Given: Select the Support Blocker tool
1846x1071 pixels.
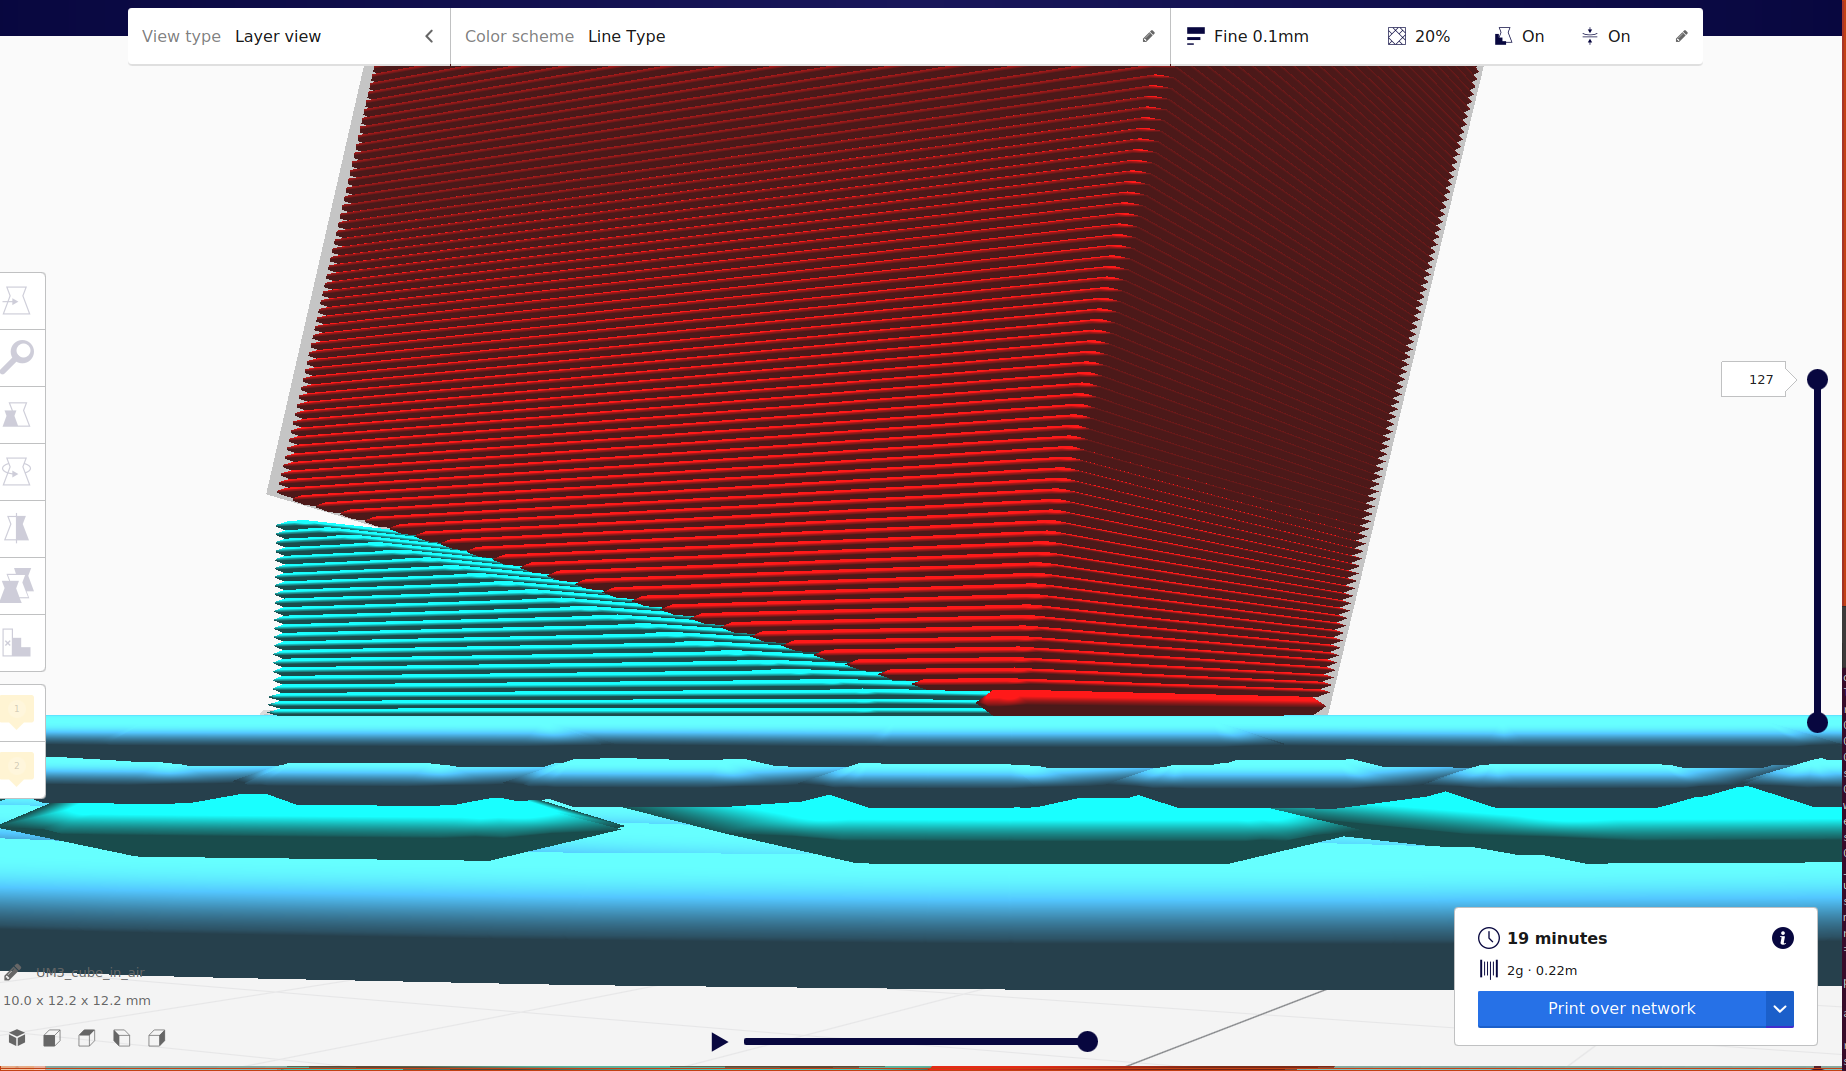Looking at the screenshot, I should point(17,642).
